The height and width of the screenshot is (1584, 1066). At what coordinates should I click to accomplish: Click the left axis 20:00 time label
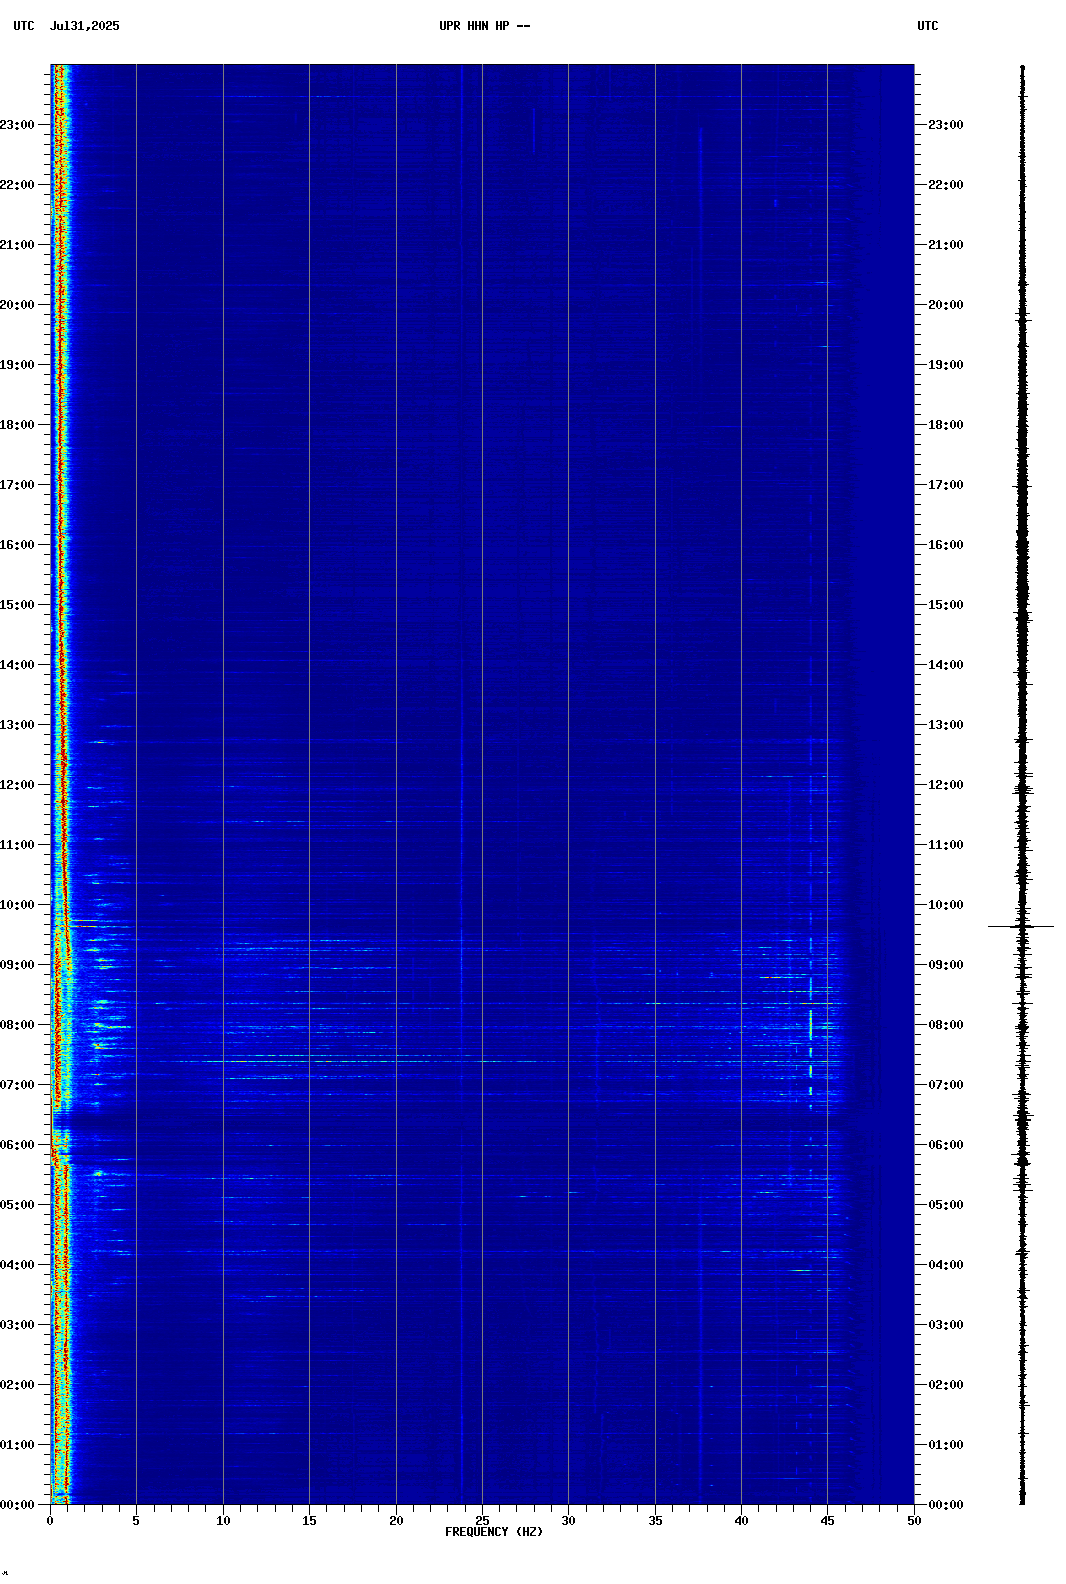[x=17, y=305]
